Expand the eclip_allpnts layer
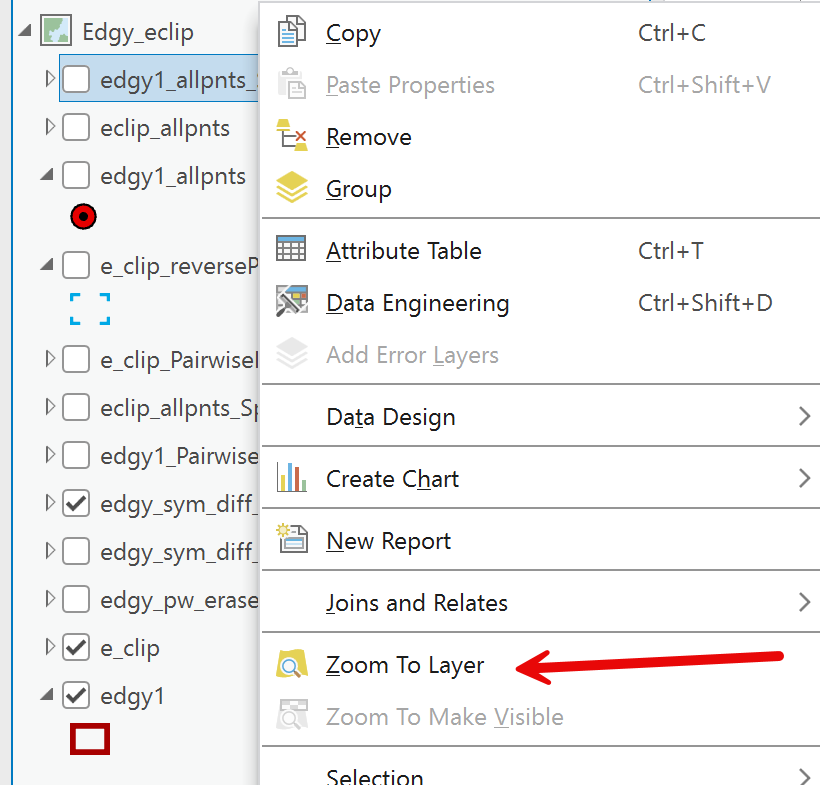The image size is (820, 785). [49, 127]
